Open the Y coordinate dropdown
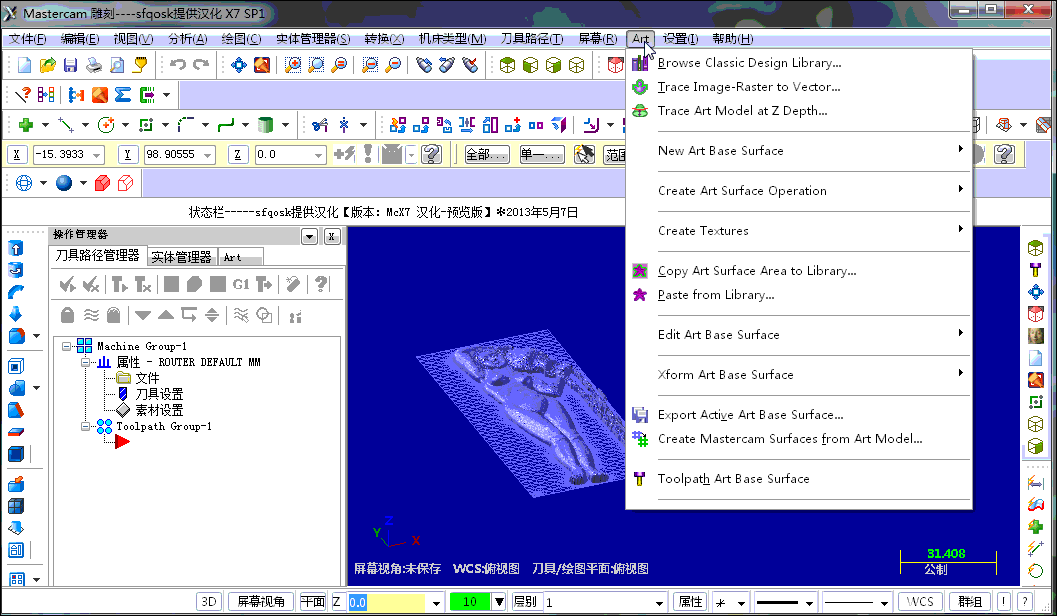Viewport: 1057px width, 616px height. click(x=208, y=155)
